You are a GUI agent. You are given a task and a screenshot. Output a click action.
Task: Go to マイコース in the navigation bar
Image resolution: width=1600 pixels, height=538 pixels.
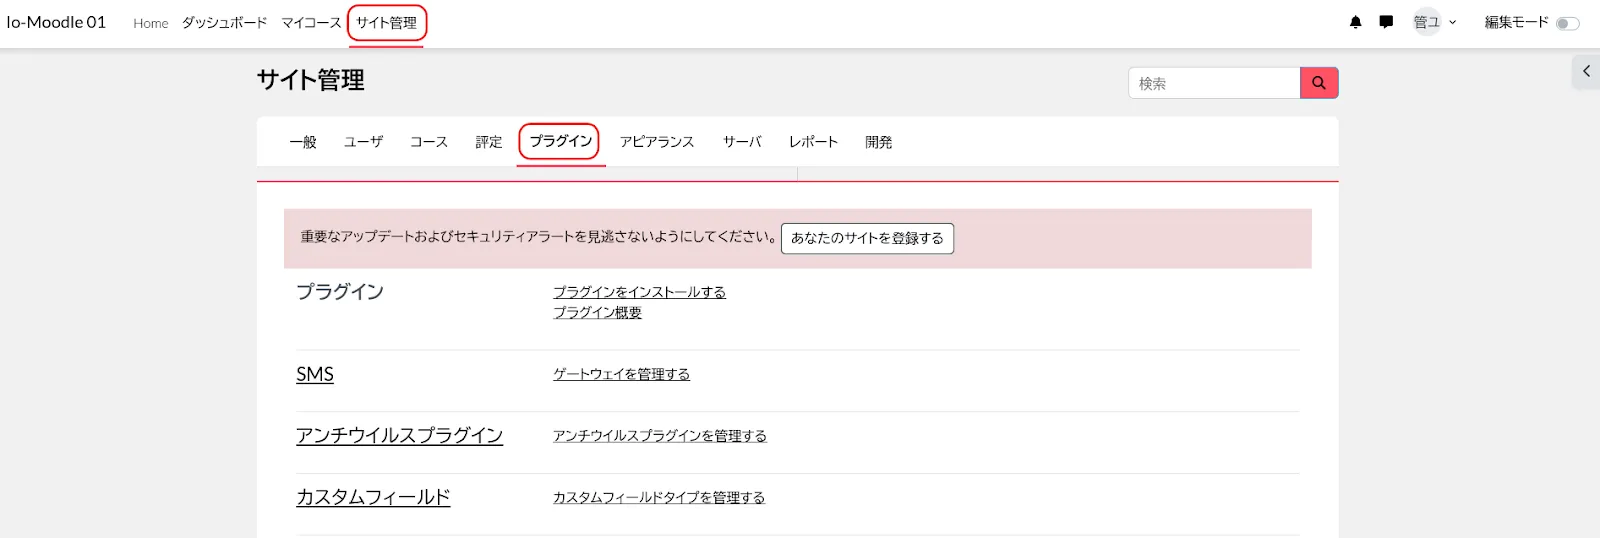tap(310, 23)
